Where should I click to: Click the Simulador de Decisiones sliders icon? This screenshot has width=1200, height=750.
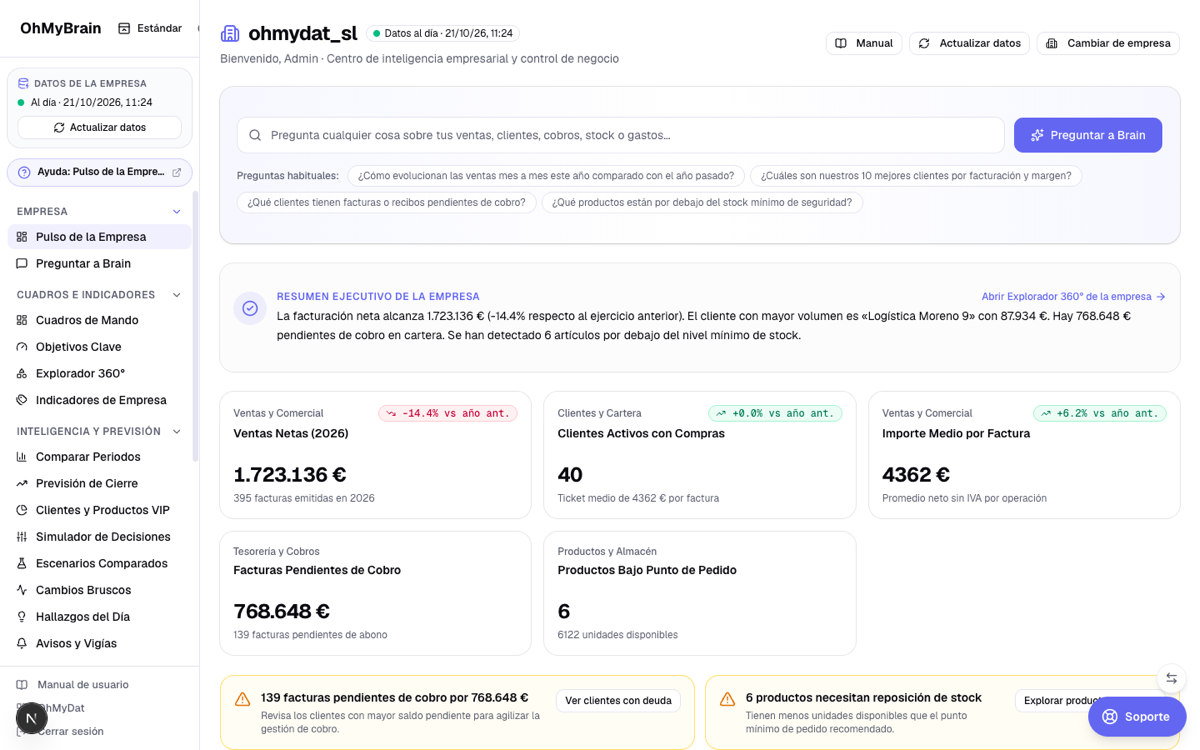click(x=22, y=537)
